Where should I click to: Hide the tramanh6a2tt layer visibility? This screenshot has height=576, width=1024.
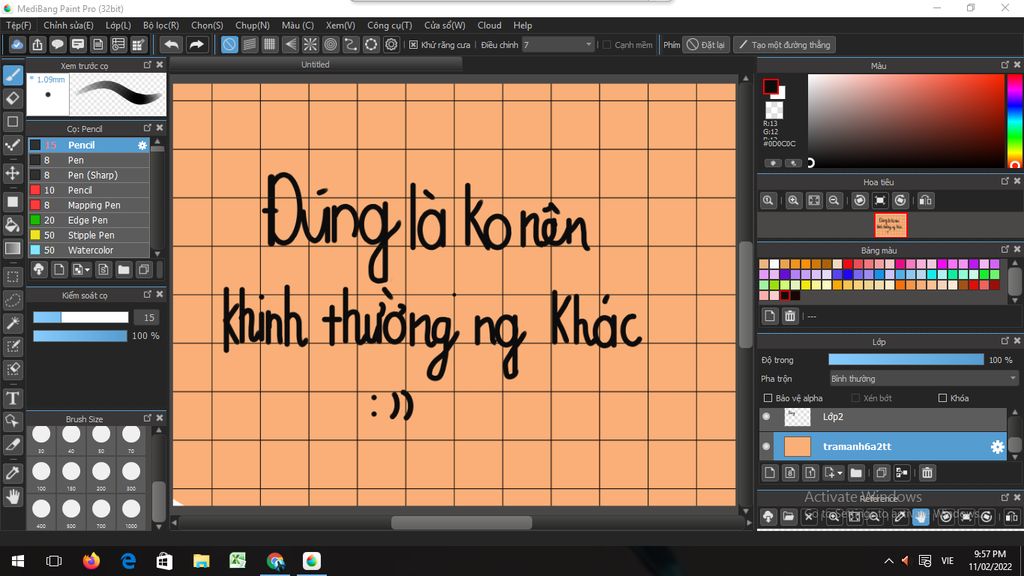pos(767,447)
